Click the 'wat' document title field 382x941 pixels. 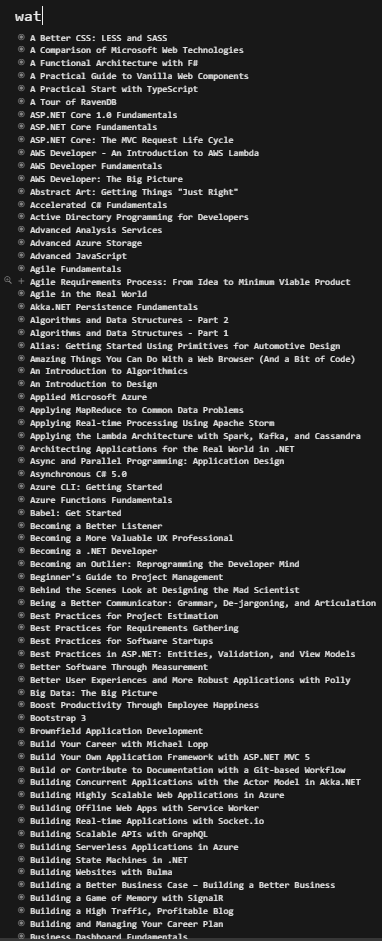coord(28,16)
